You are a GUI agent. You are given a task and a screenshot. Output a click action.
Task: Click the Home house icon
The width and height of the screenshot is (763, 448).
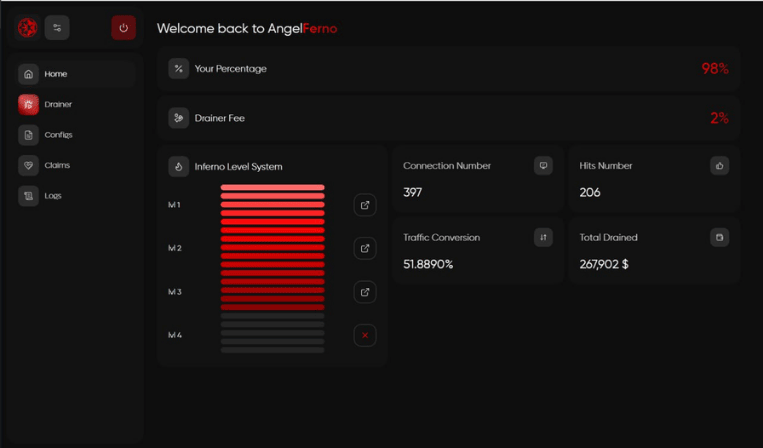[29, 74]
